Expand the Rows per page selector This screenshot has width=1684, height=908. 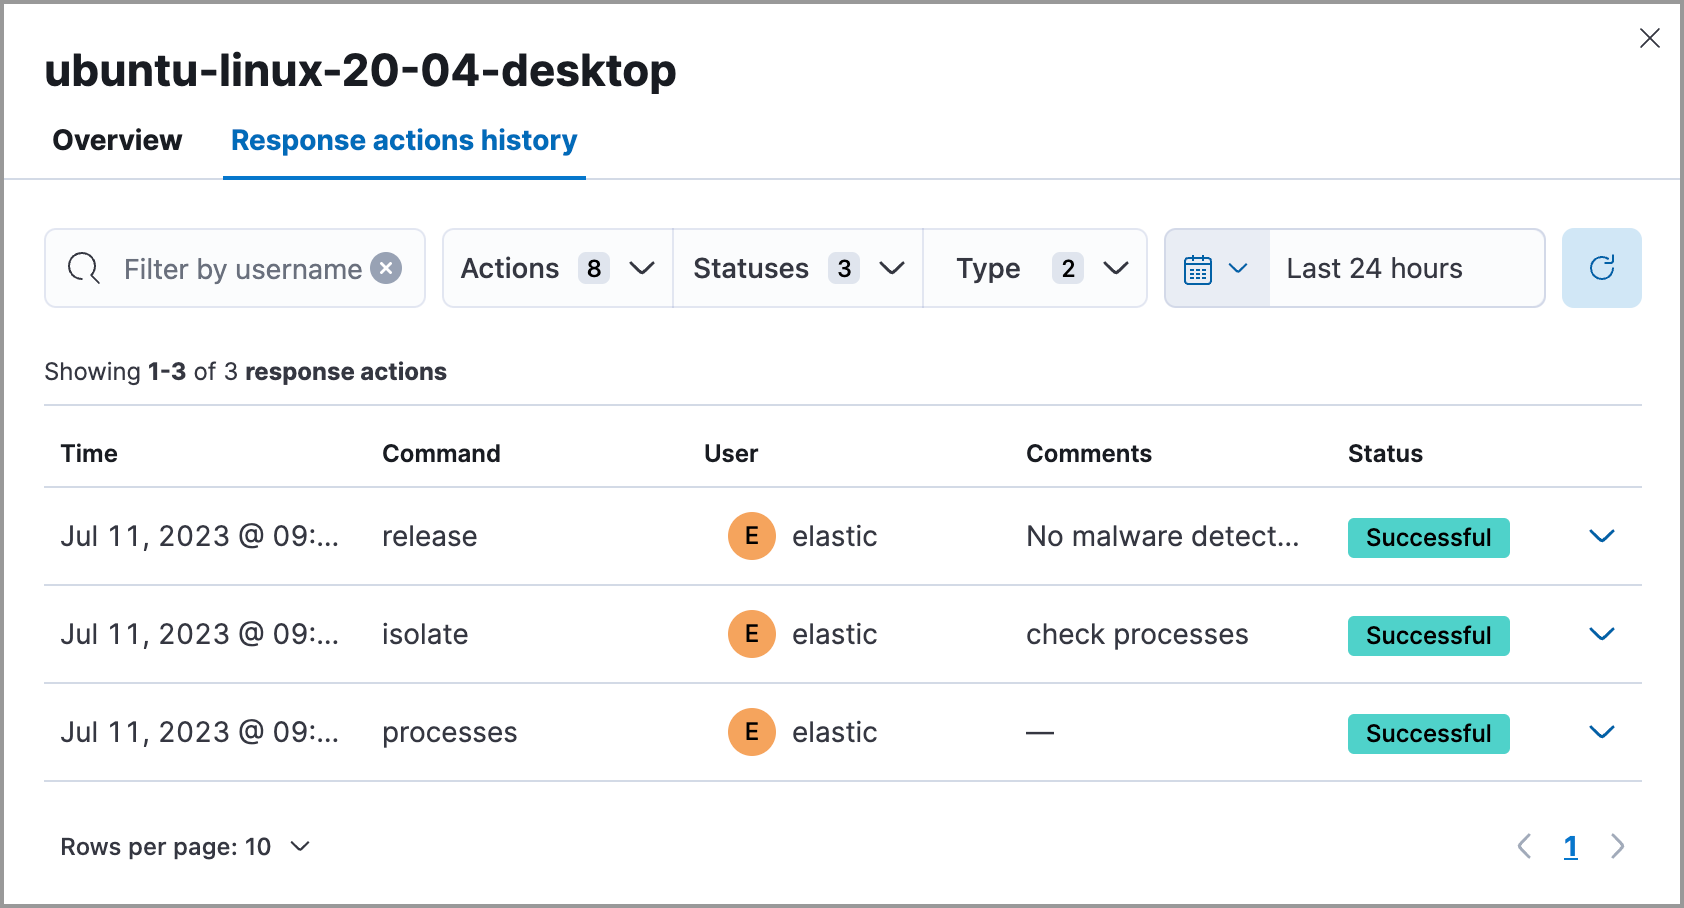(x=186, y=846)
